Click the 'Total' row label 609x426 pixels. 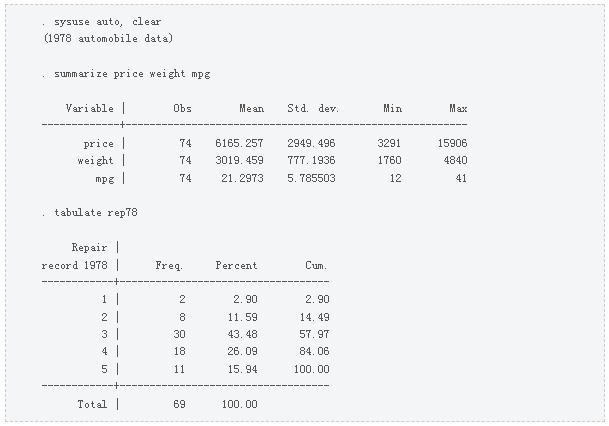(92, 404)
